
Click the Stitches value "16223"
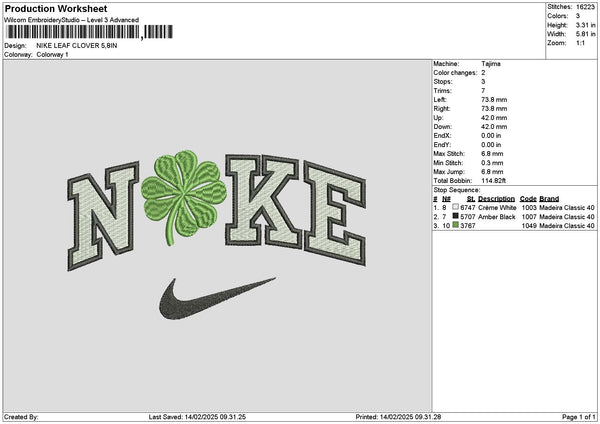pos(585,7)
